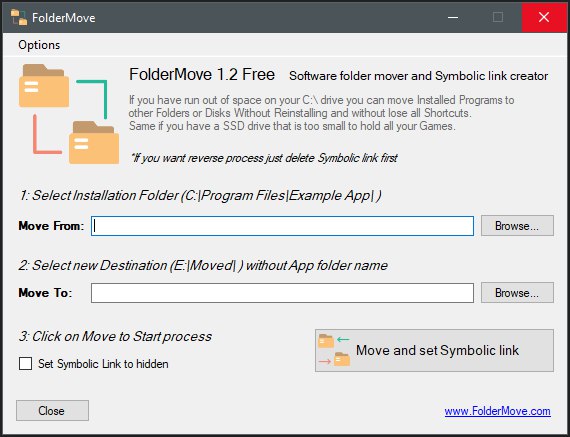Minimize the FolderMove window

(453, 17)
